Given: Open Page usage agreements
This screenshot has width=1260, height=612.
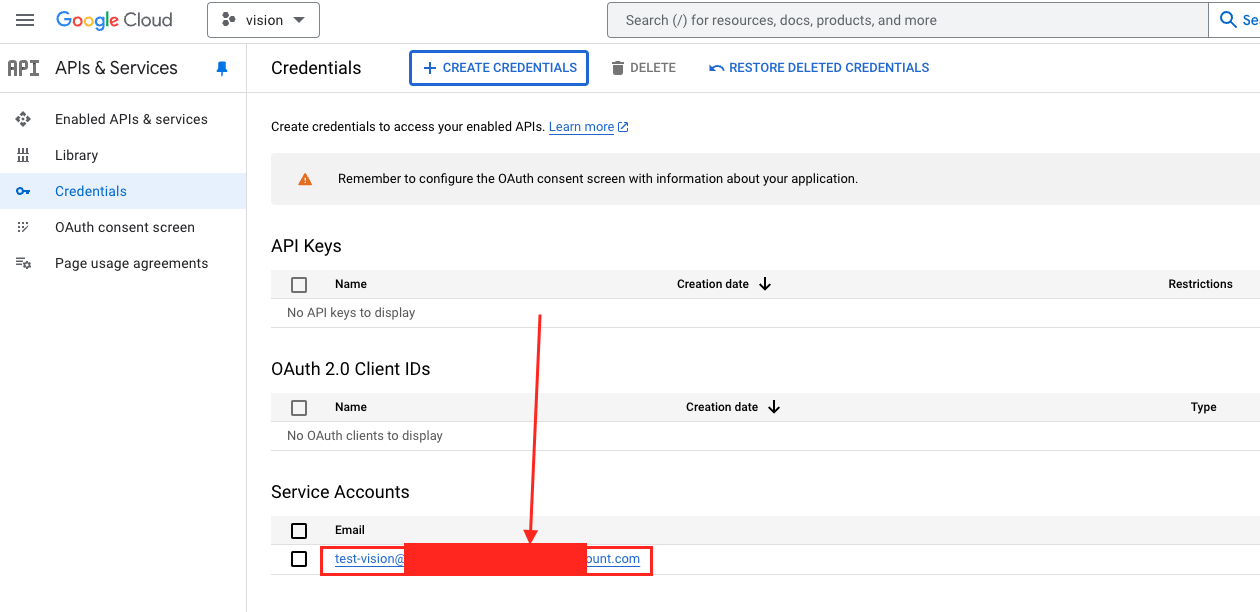Looking at the screenshot, I should point(131,263).
